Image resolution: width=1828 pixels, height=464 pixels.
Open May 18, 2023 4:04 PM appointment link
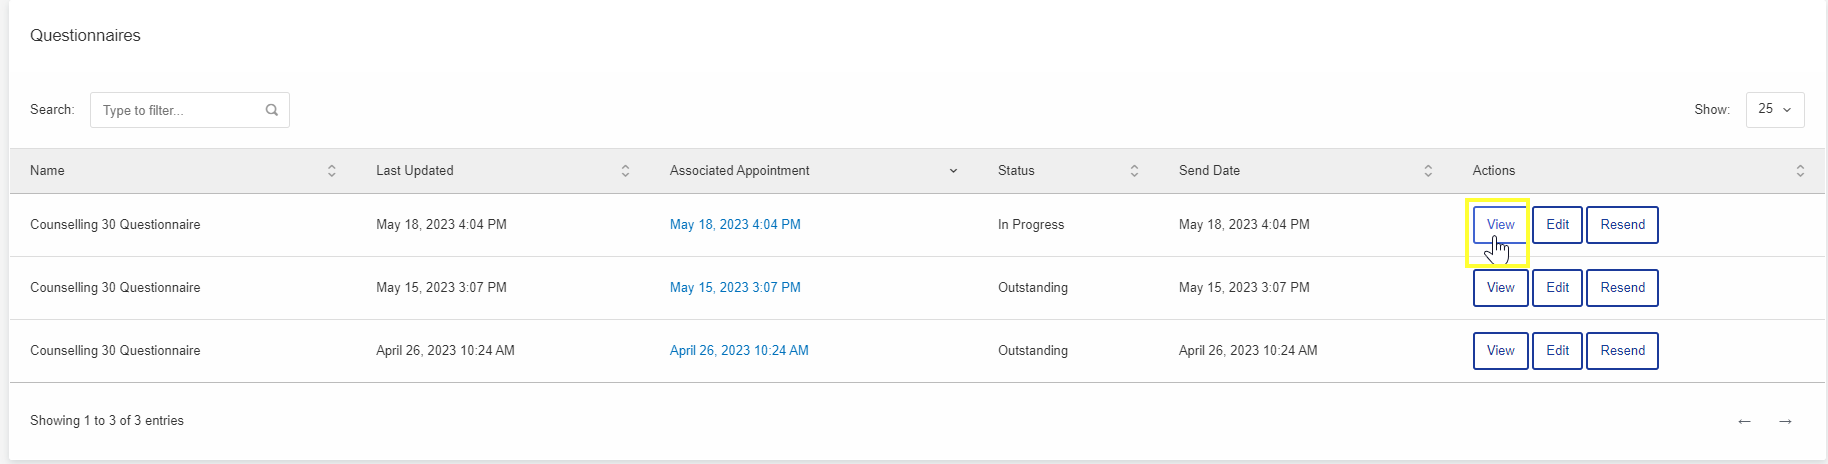[x=735, y=225]
